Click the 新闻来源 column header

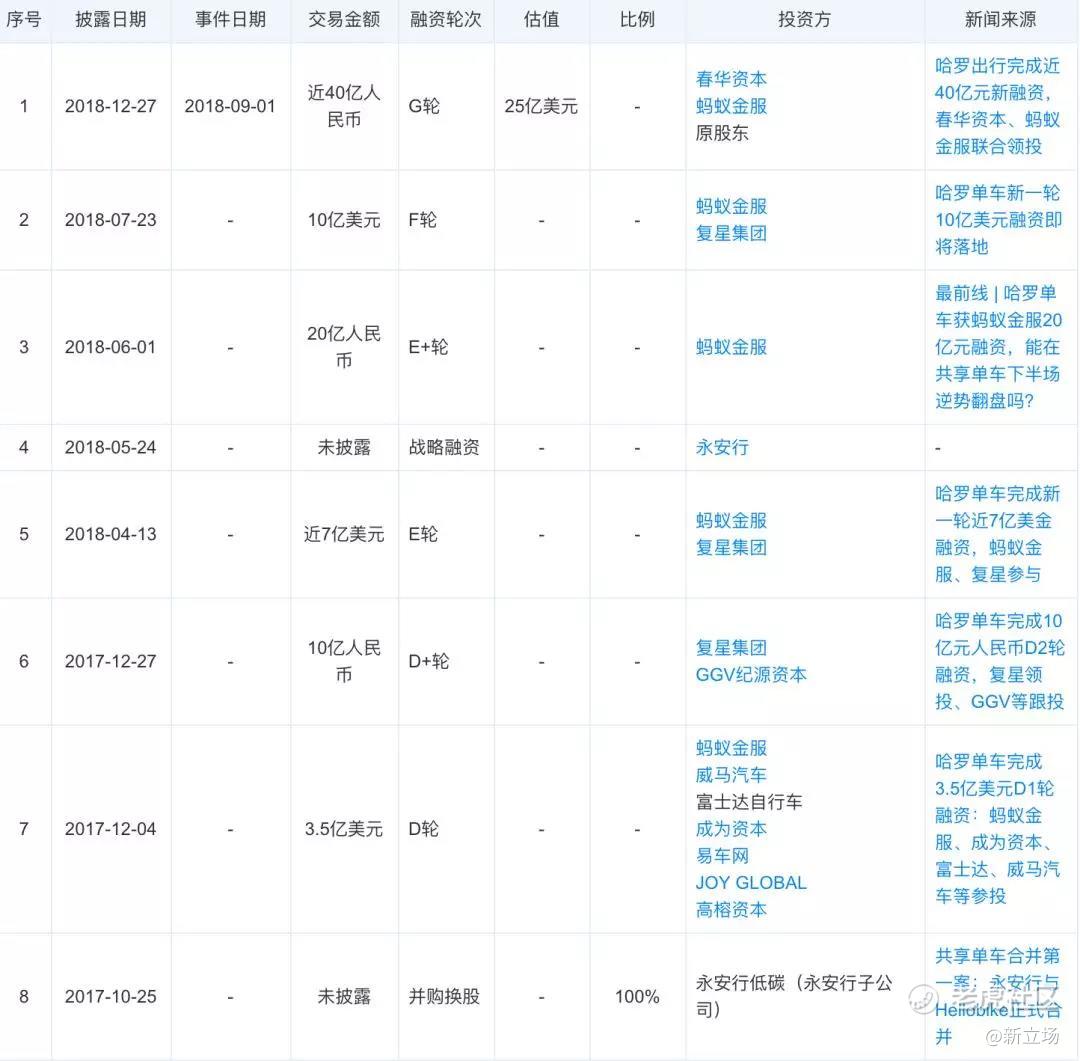[1000, 19]
